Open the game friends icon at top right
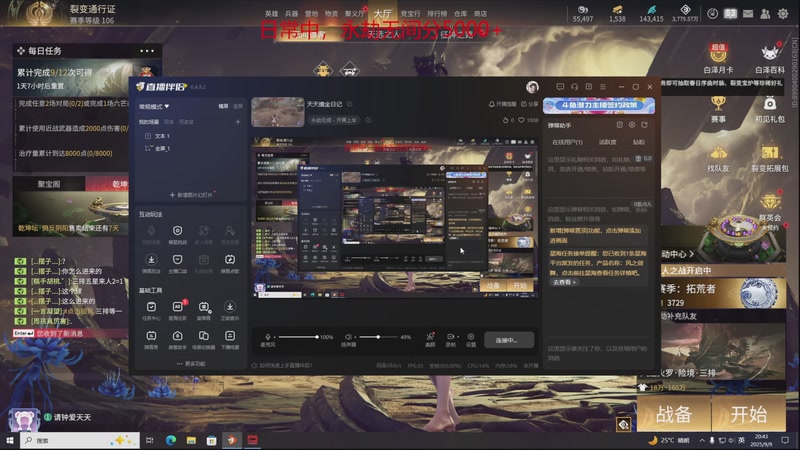This screenshot has height=450, width=800. (765, 14)
